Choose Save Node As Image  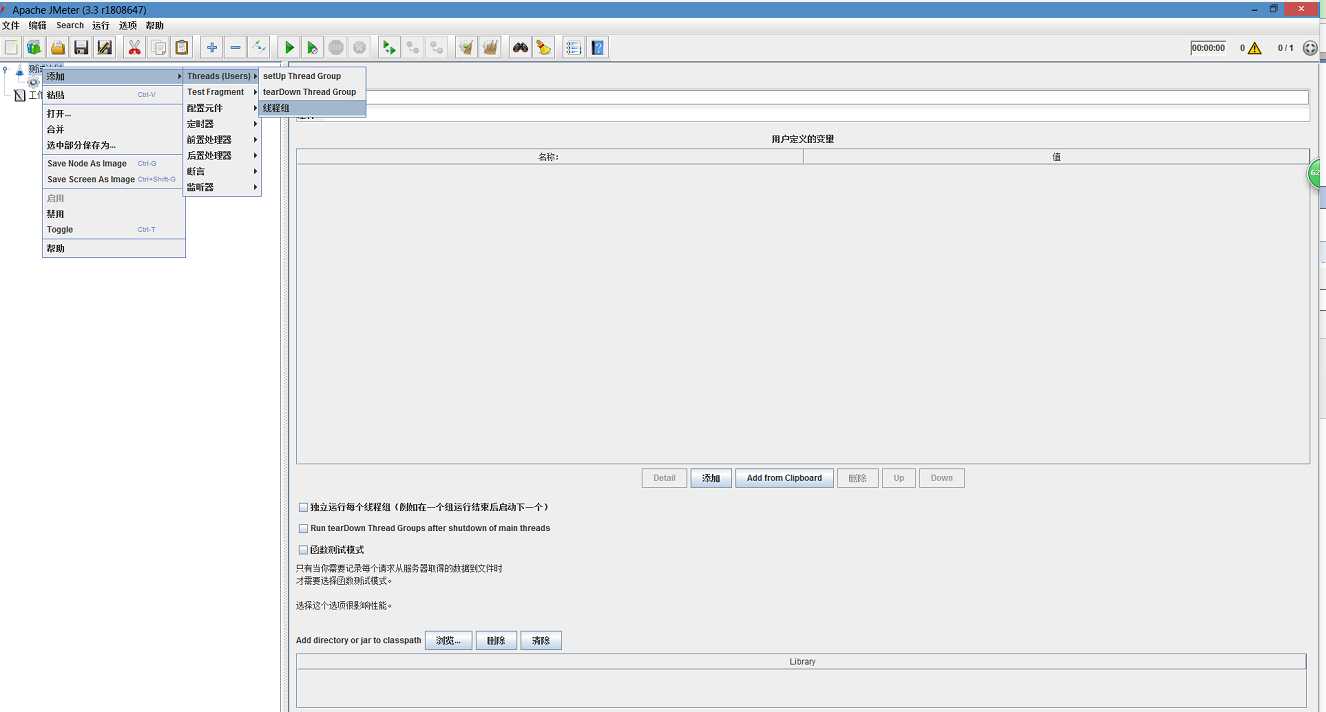(x=114, y=163)
